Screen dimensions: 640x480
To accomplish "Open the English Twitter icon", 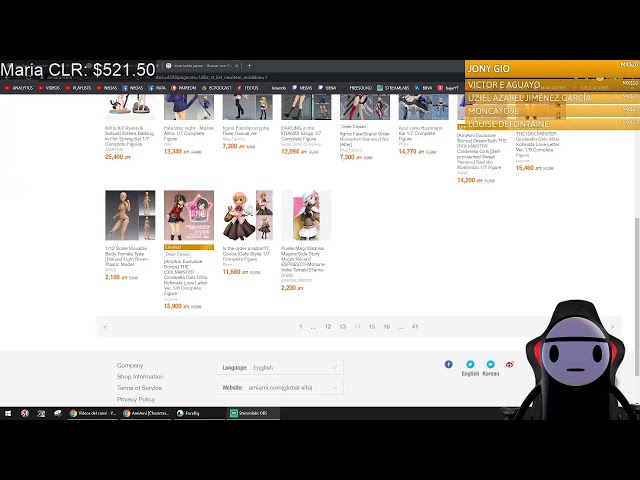I will click(x=470, y=364).
